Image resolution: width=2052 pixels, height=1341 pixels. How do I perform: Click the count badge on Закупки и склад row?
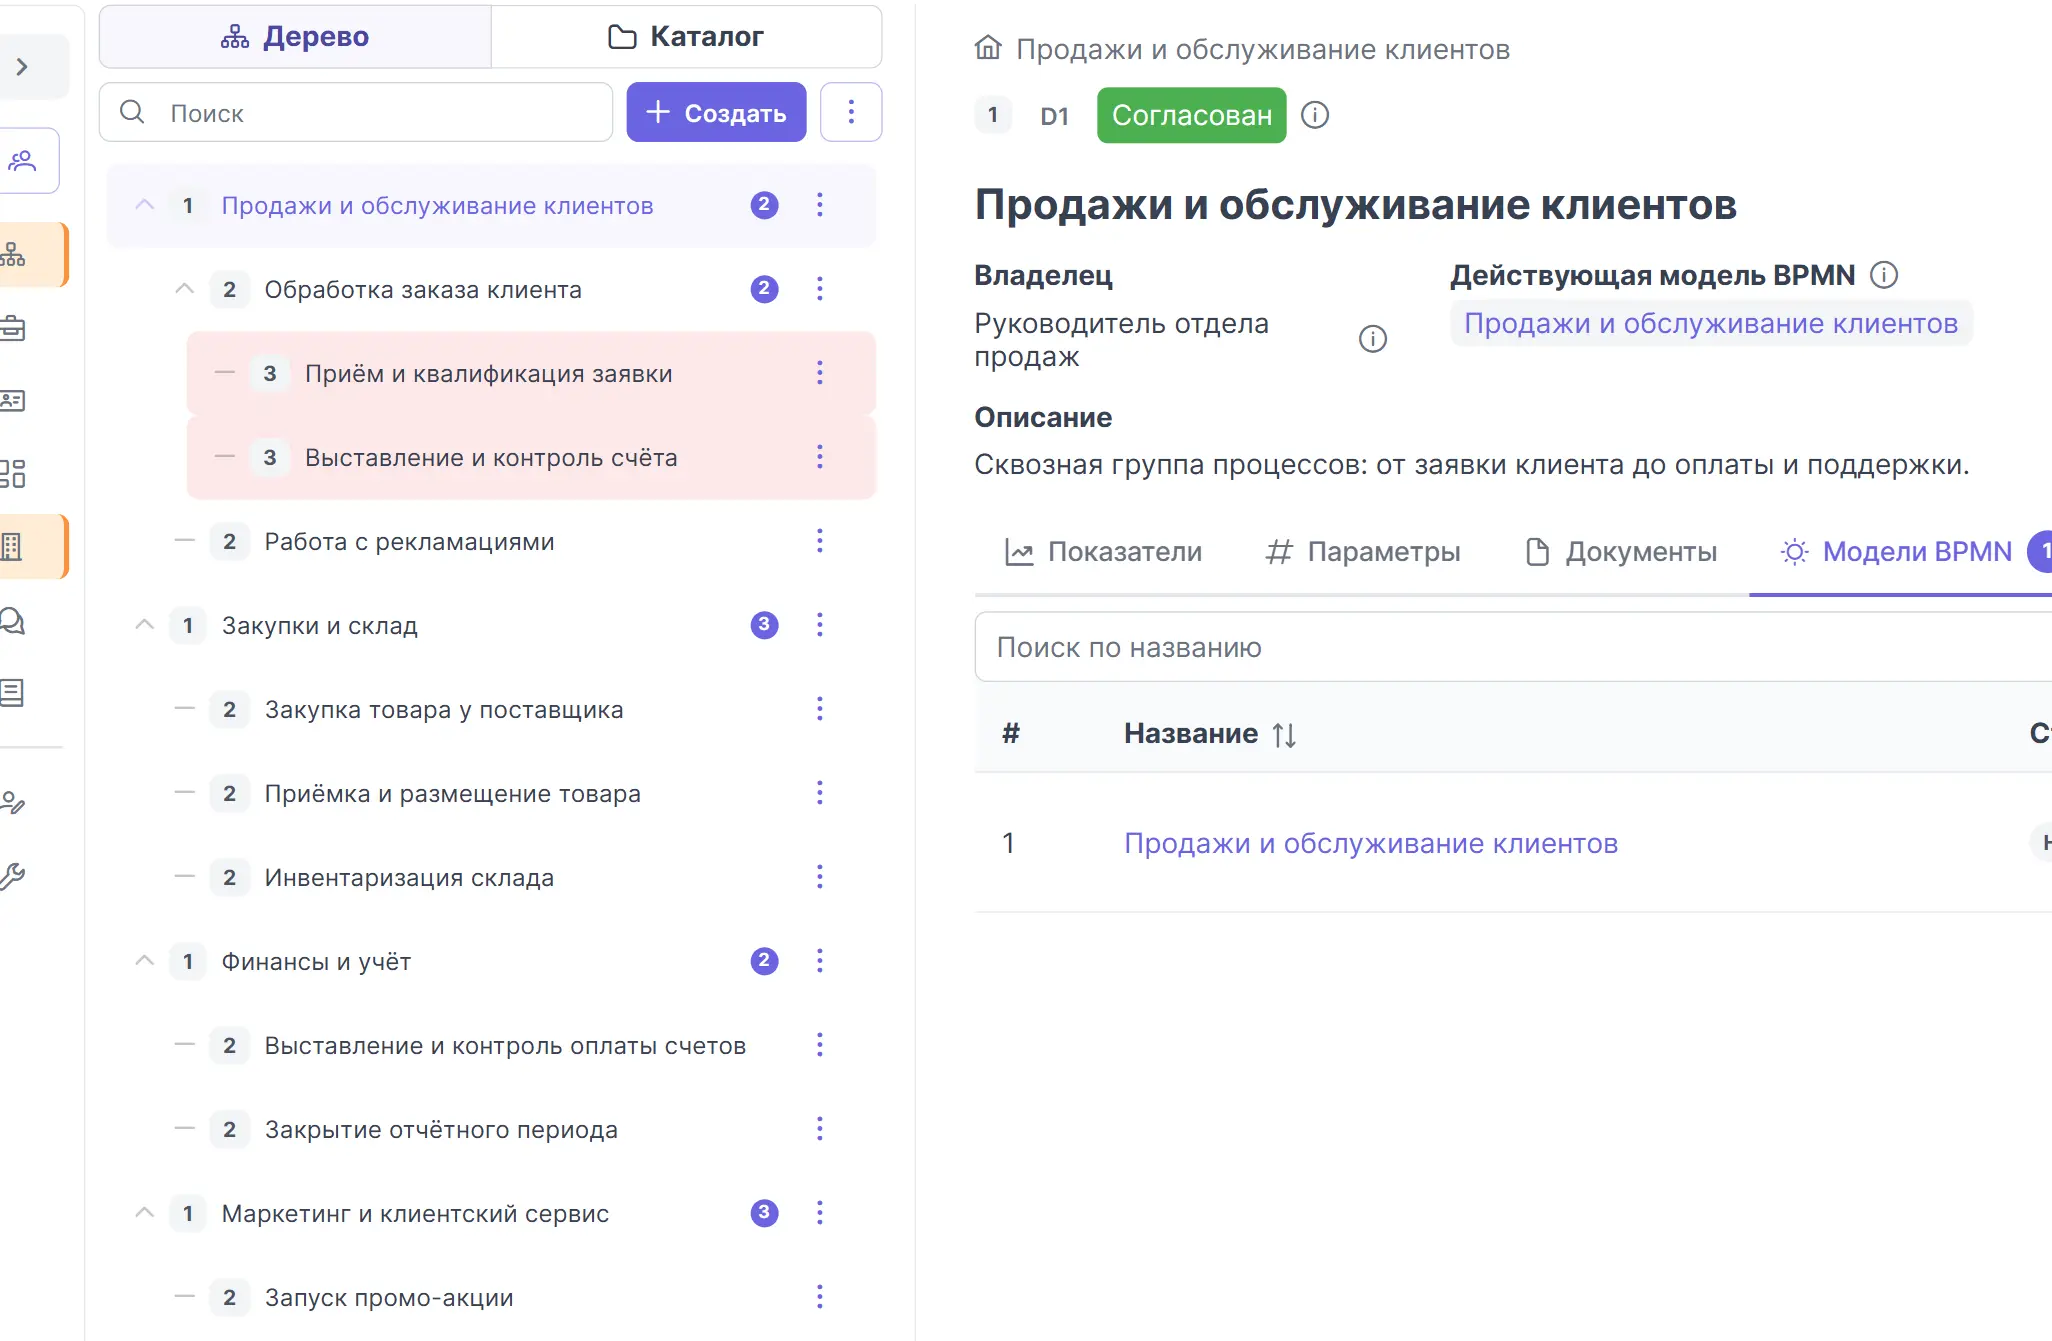[764, 625]
